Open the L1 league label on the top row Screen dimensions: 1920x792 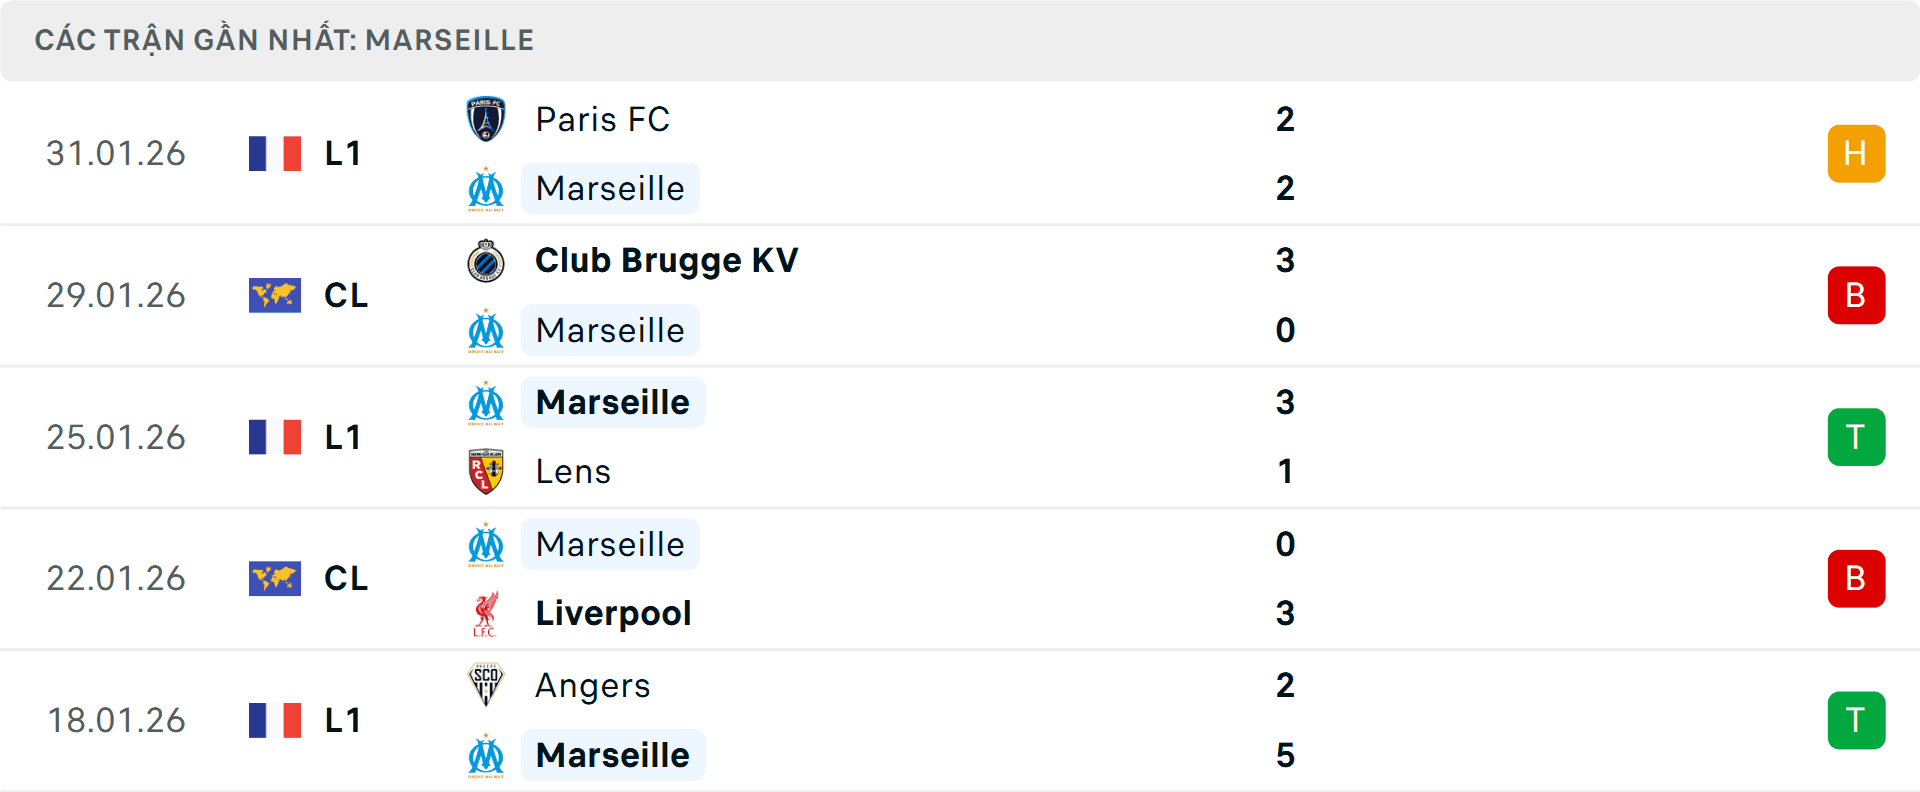tap(341, 152)
